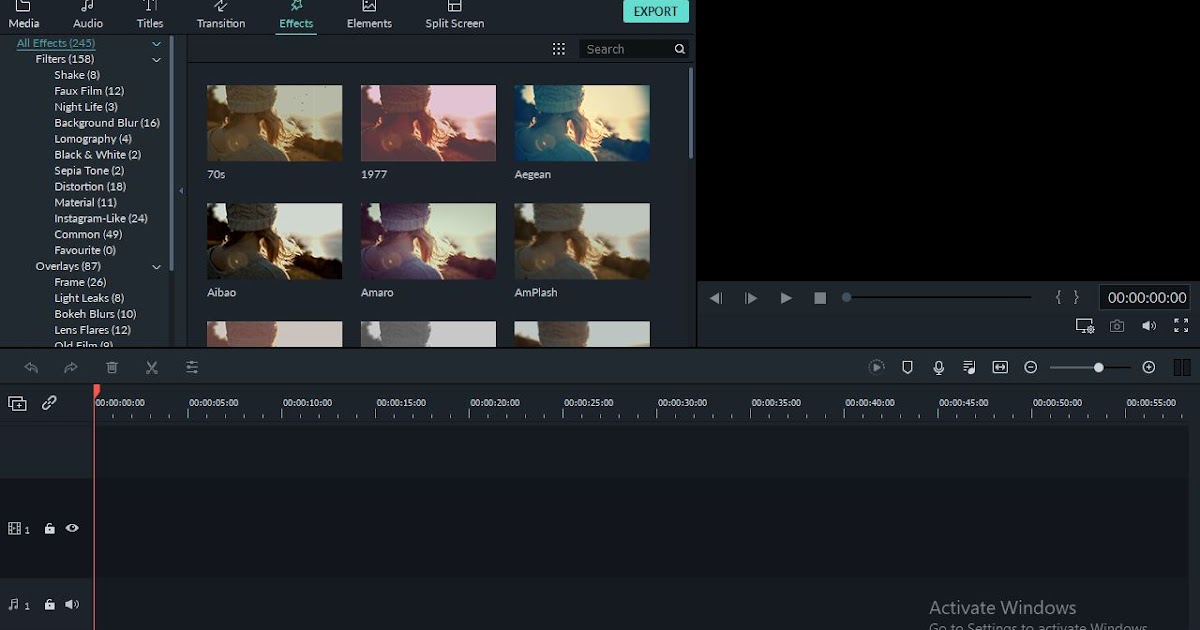1200x630 pixels.
Task: Select the voiceover microphone recording icon
Action: click(938, 367)
